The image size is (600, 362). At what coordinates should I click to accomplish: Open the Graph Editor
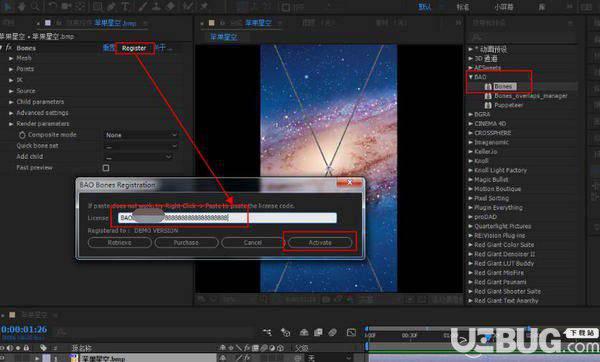(x=351, y=332)
